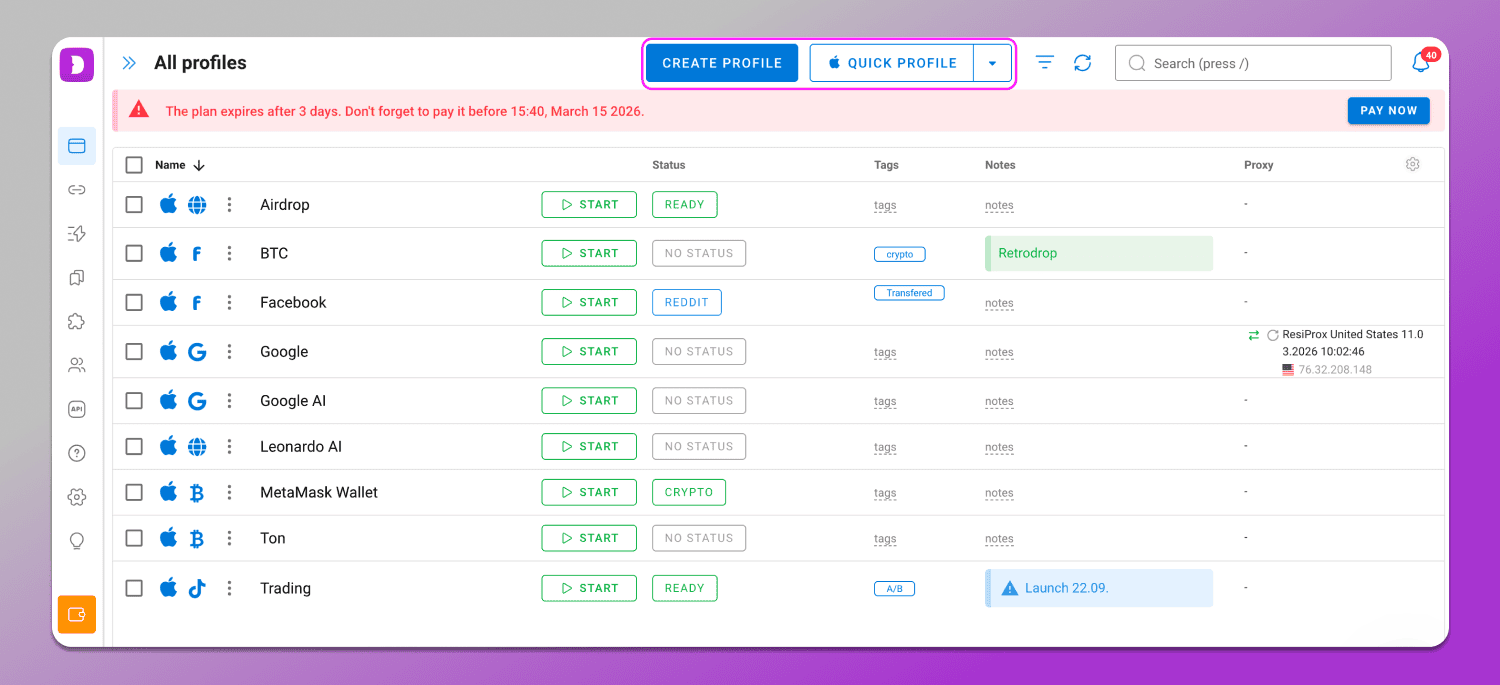Click the Transfered tag on Facebook

(x=909, y=294)
